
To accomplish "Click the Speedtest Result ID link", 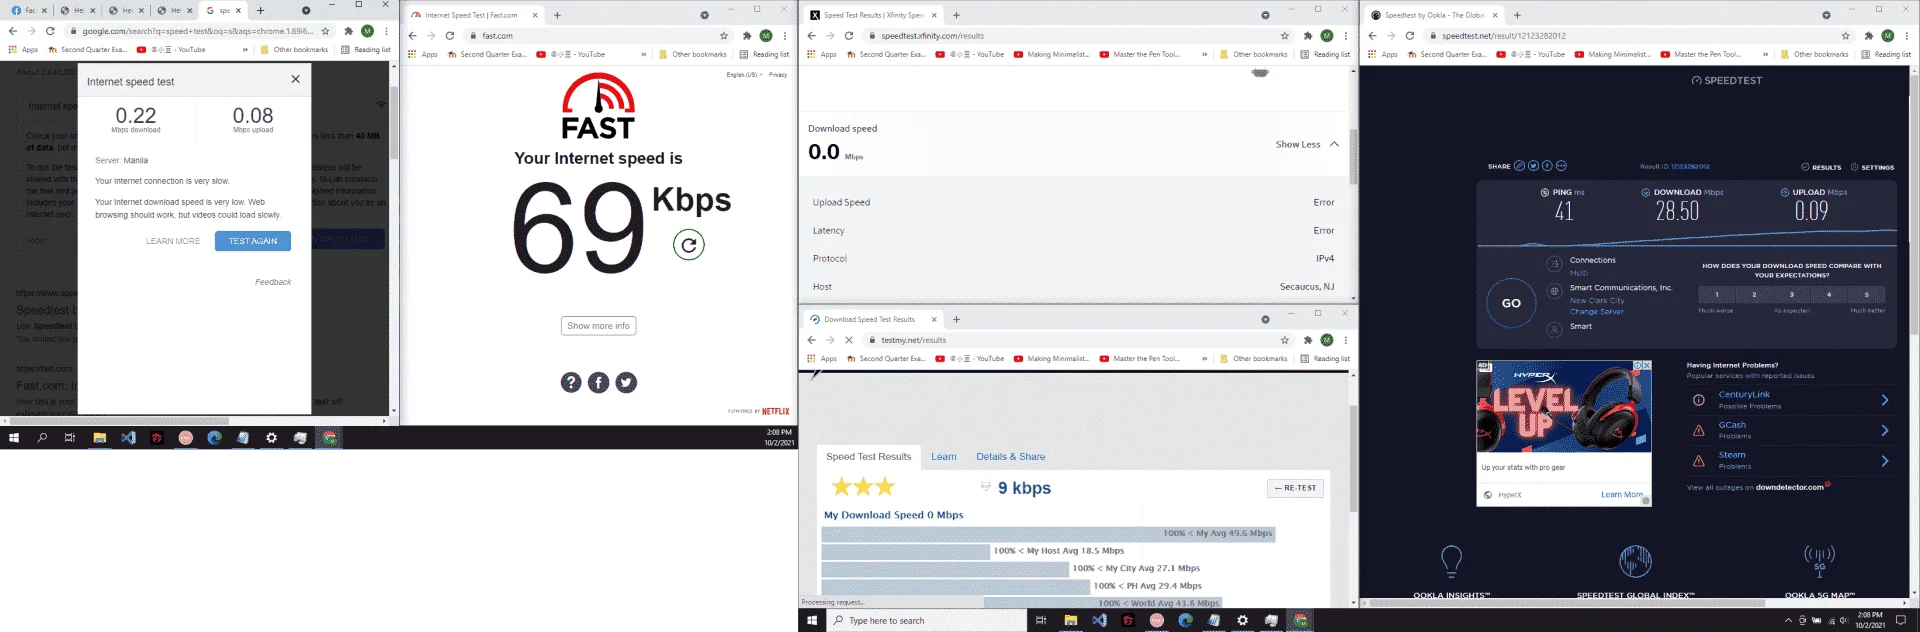I will (1690, 167).
